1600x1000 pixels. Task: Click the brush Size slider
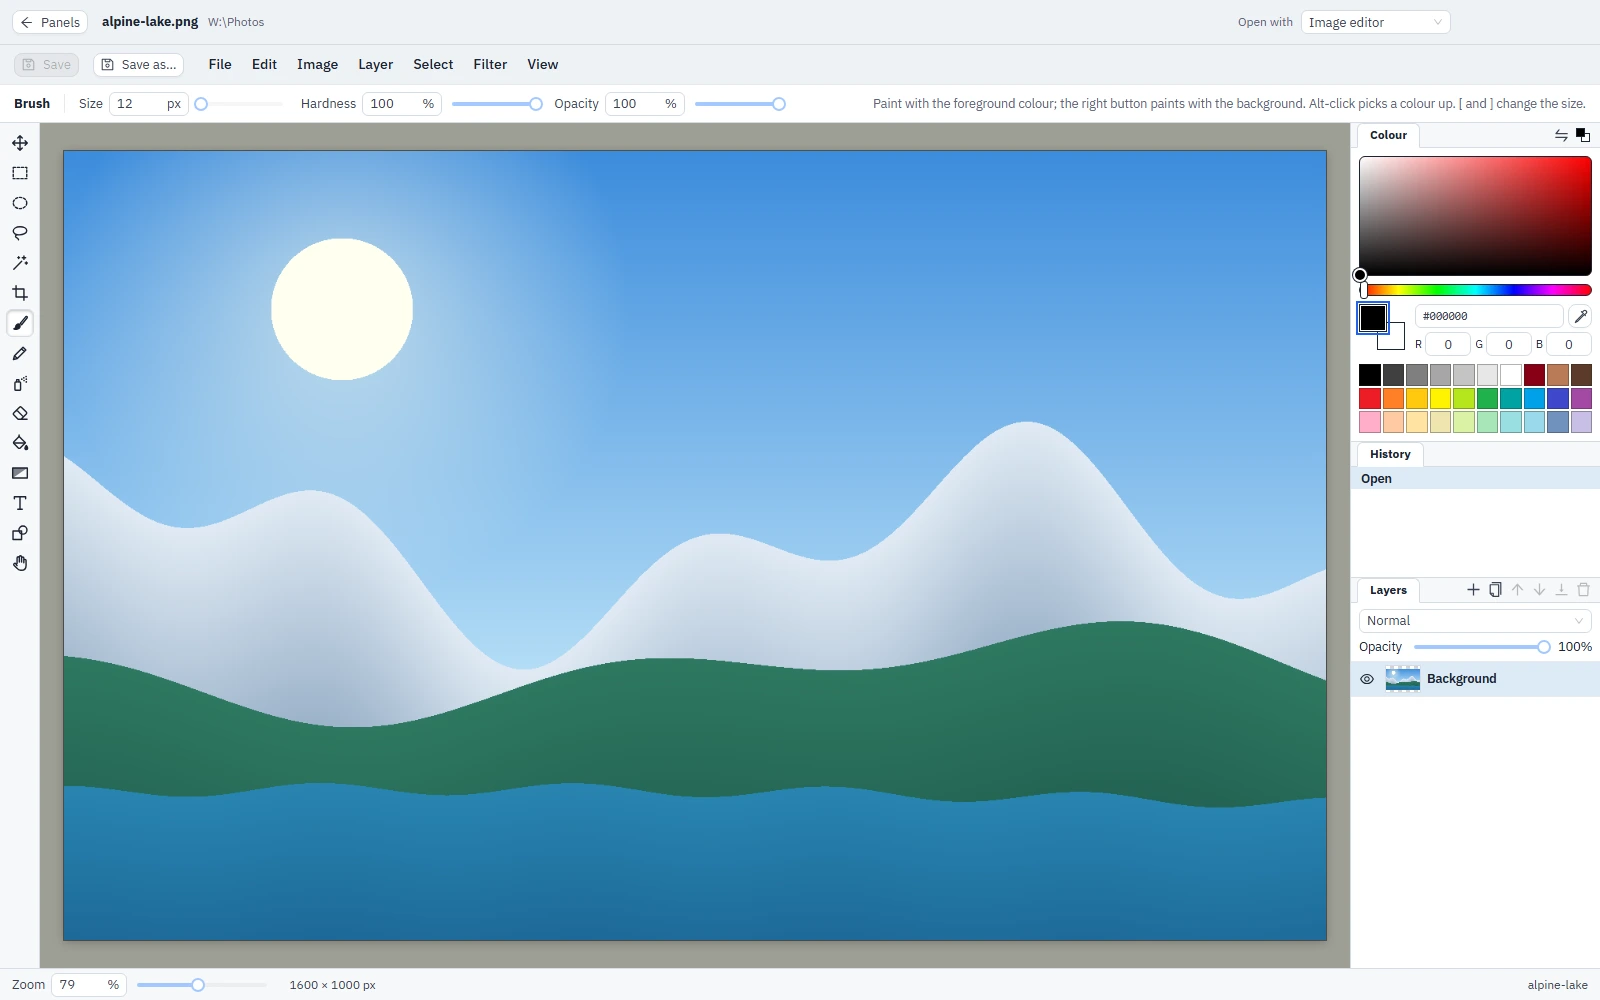240,104
